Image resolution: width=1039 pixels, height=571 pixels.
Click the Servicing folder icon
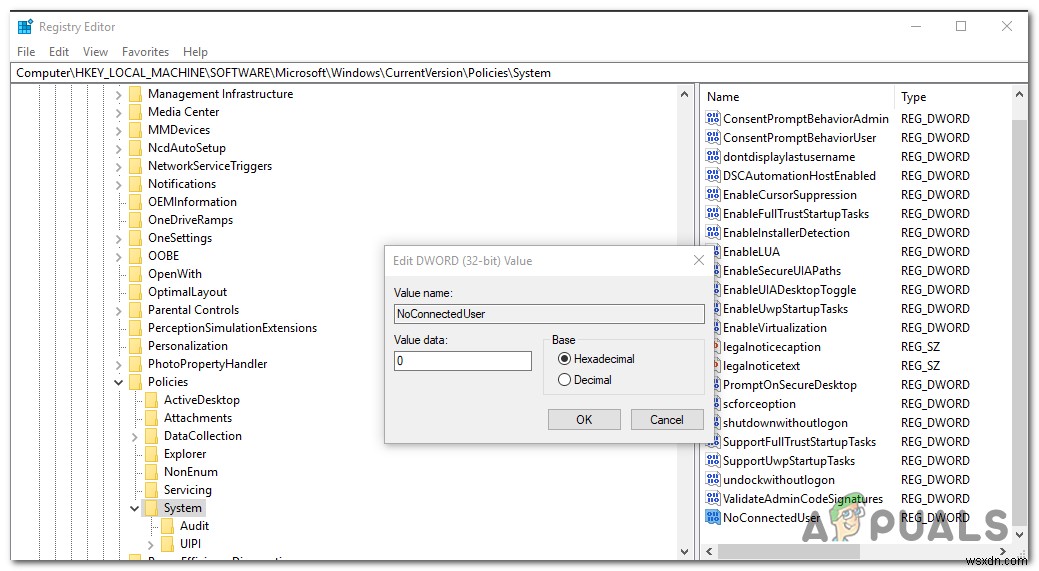click(152, 490)
